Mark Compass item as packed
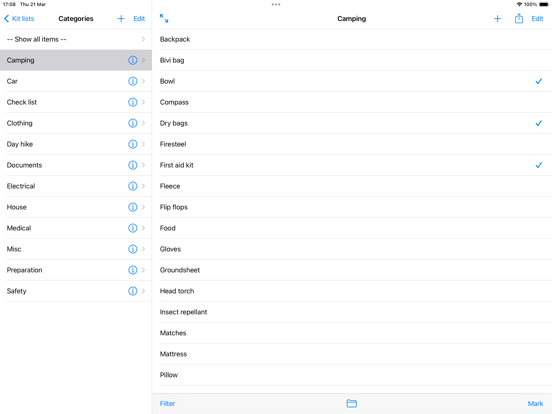The width and height of the screenshot is (552, 414). [352, 102]
